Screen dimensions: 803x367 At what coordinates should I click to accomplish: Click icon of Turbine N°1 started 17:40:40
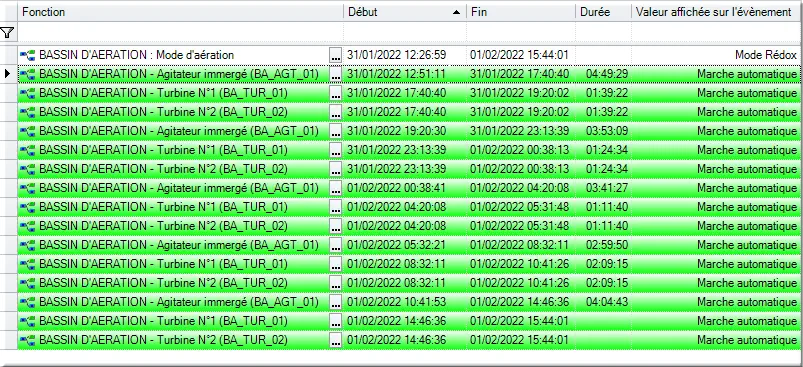28,93
